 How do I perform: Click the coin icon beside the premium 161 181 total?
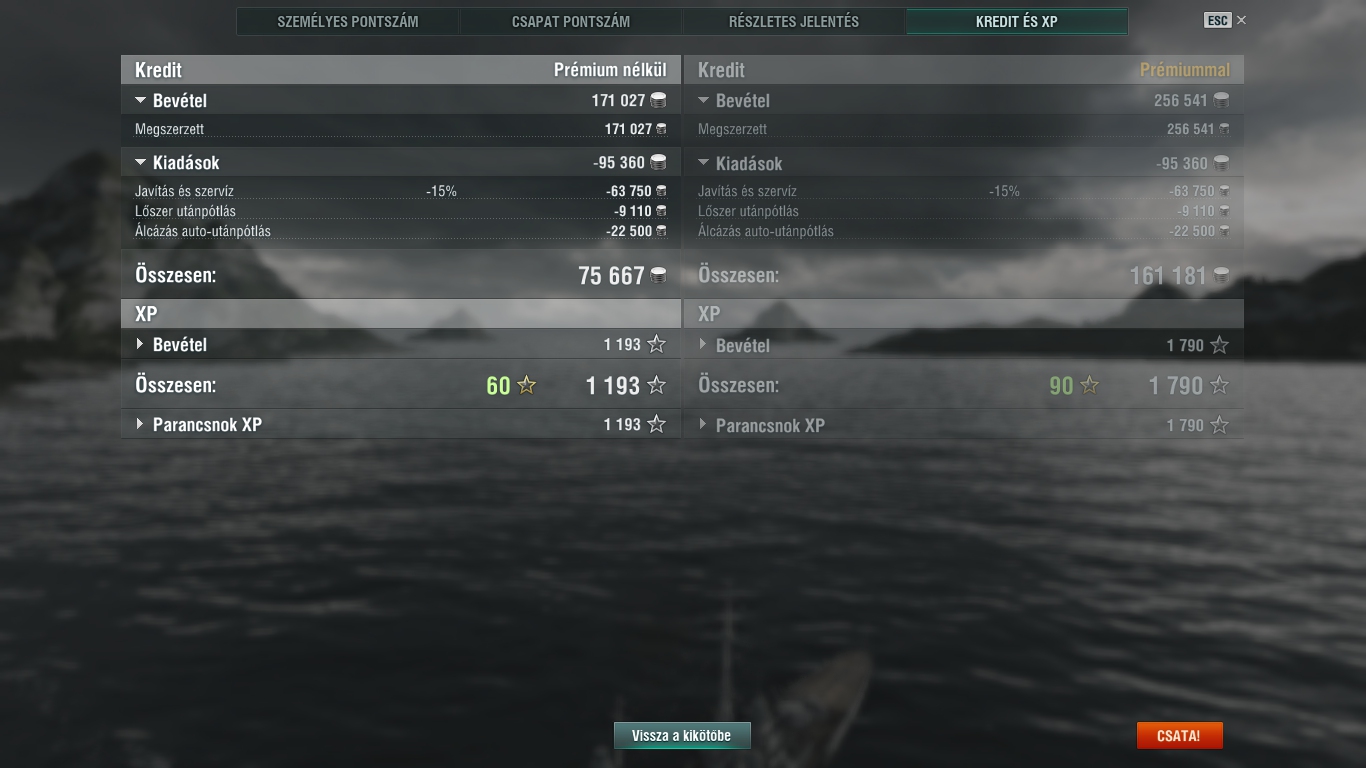pyautogui.click(x=1221, y=275)
